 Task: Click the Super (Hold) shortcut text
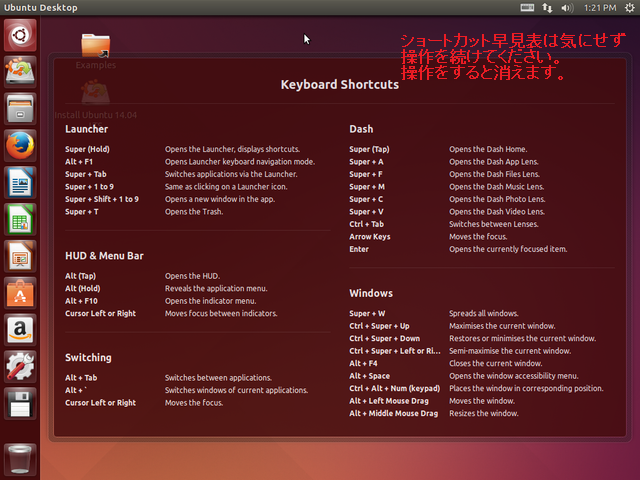[x=87, y=149]
